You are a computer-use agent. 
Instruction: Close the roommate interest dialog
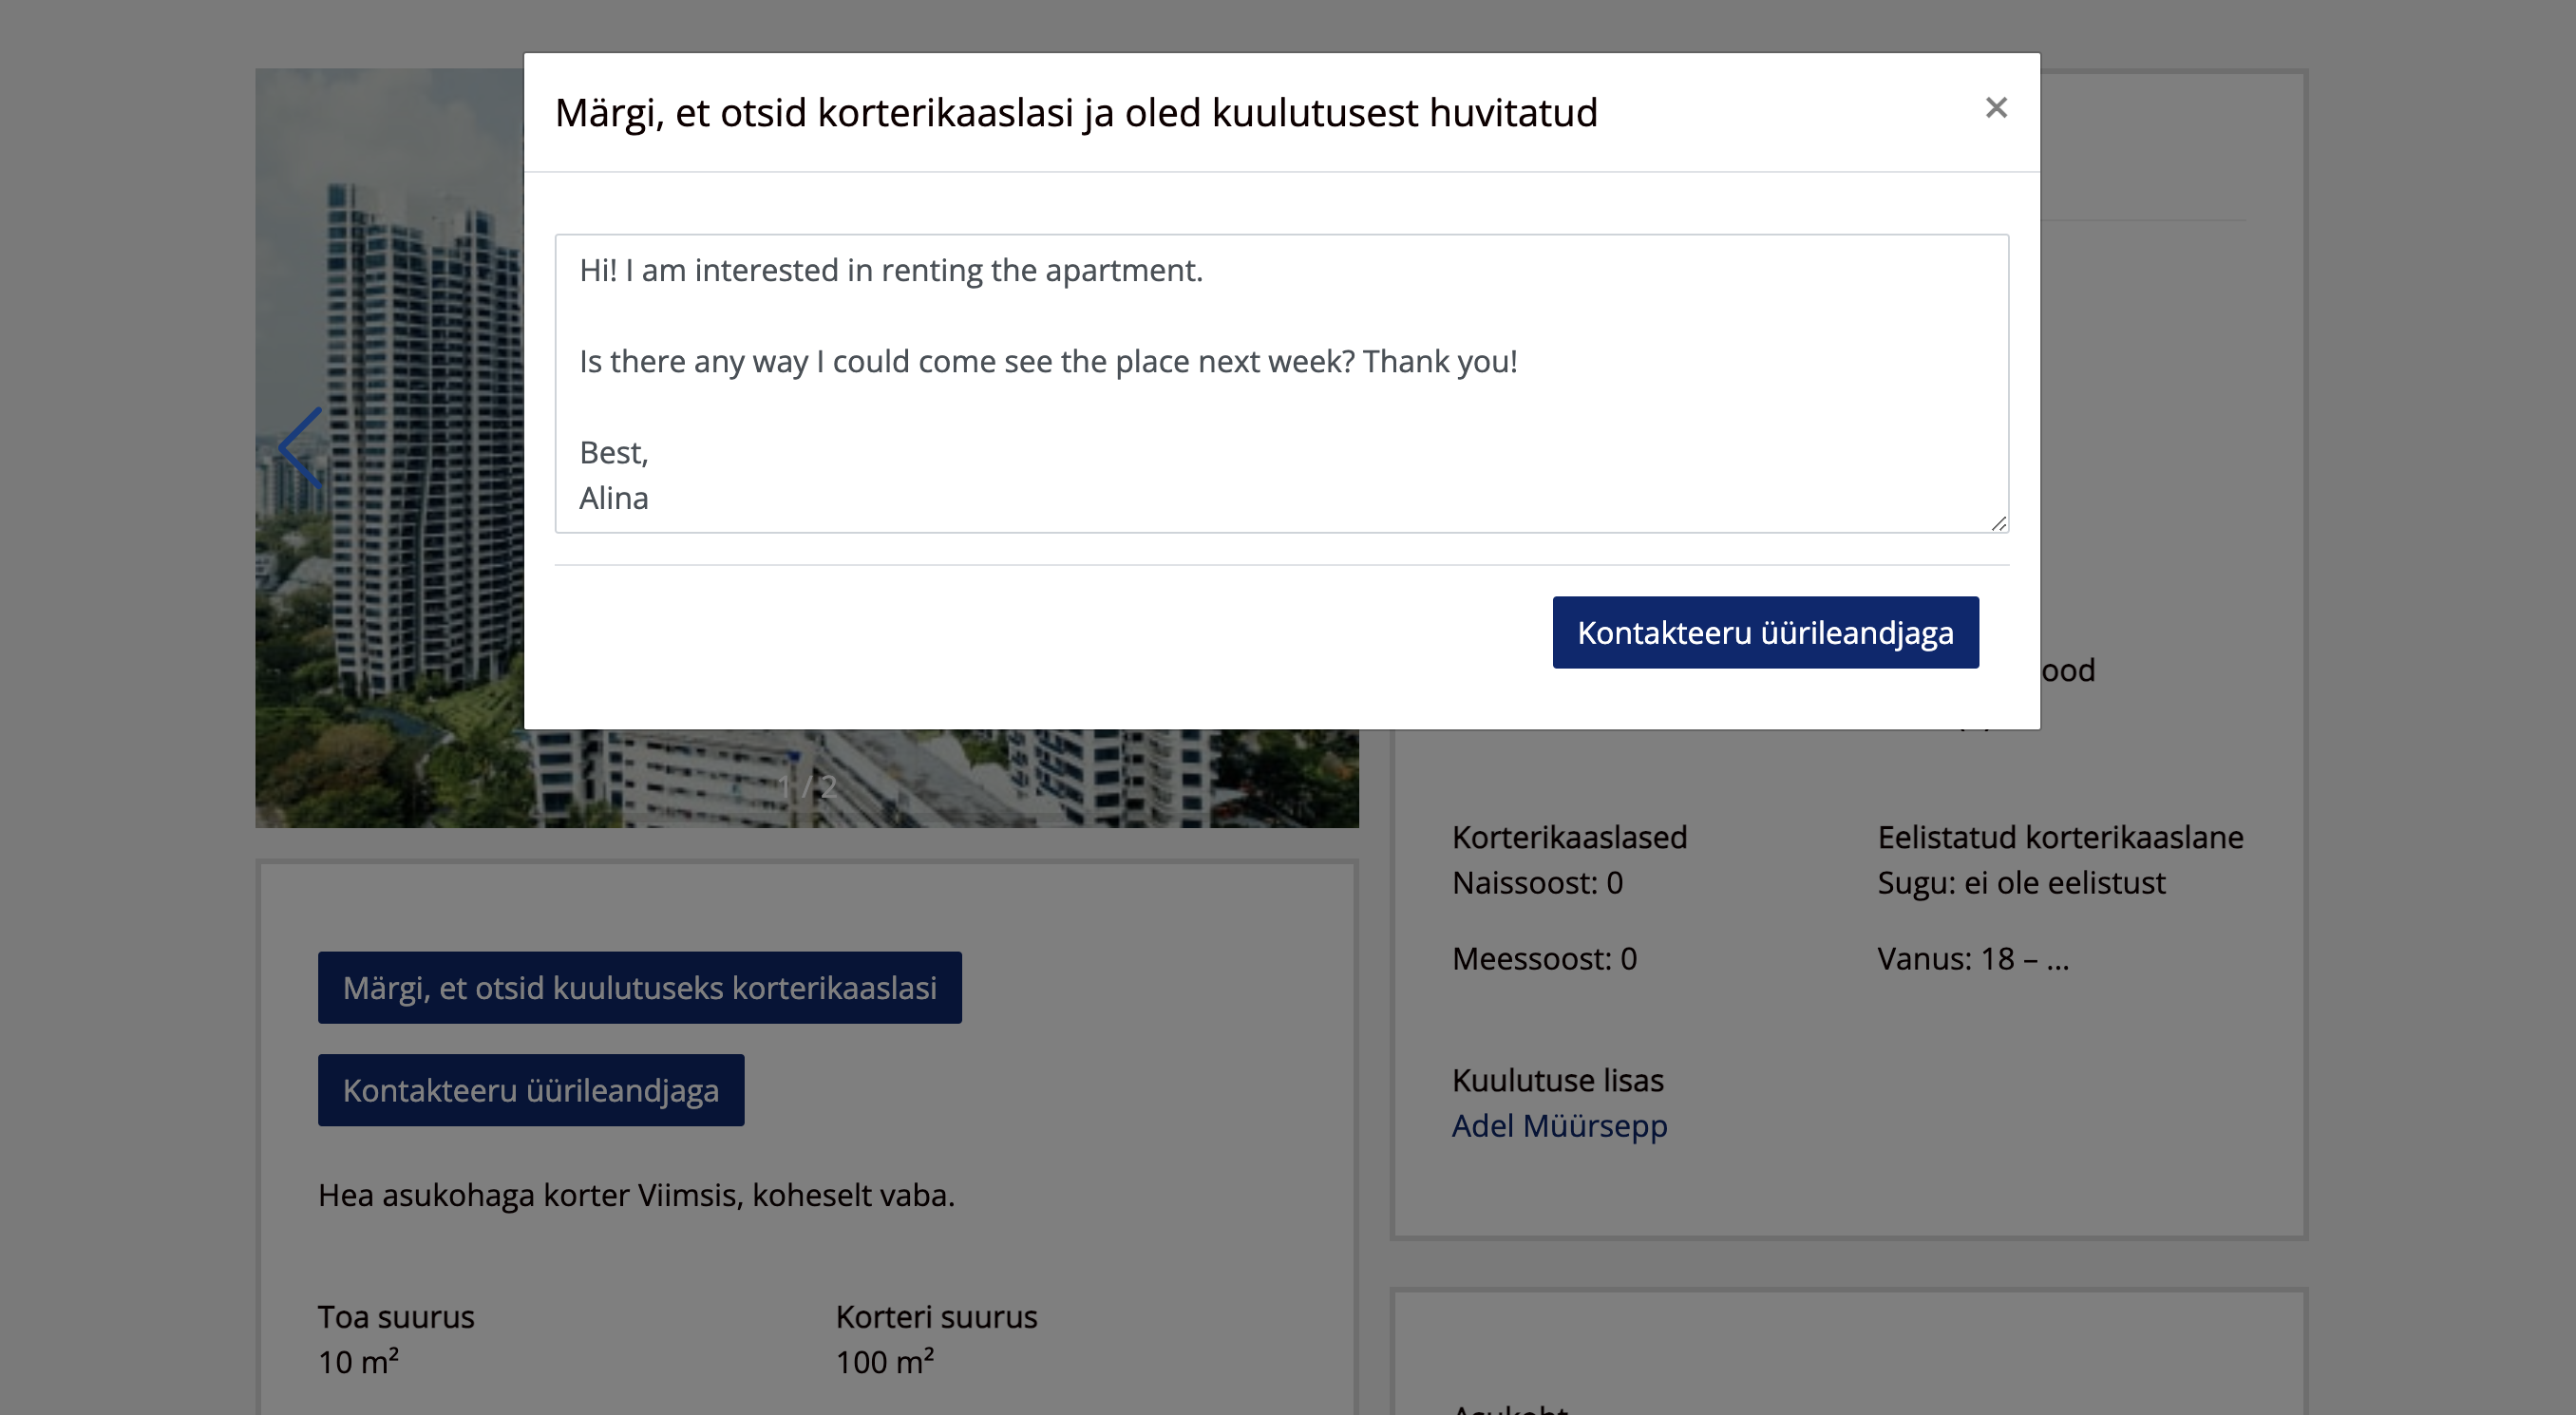1995,108
